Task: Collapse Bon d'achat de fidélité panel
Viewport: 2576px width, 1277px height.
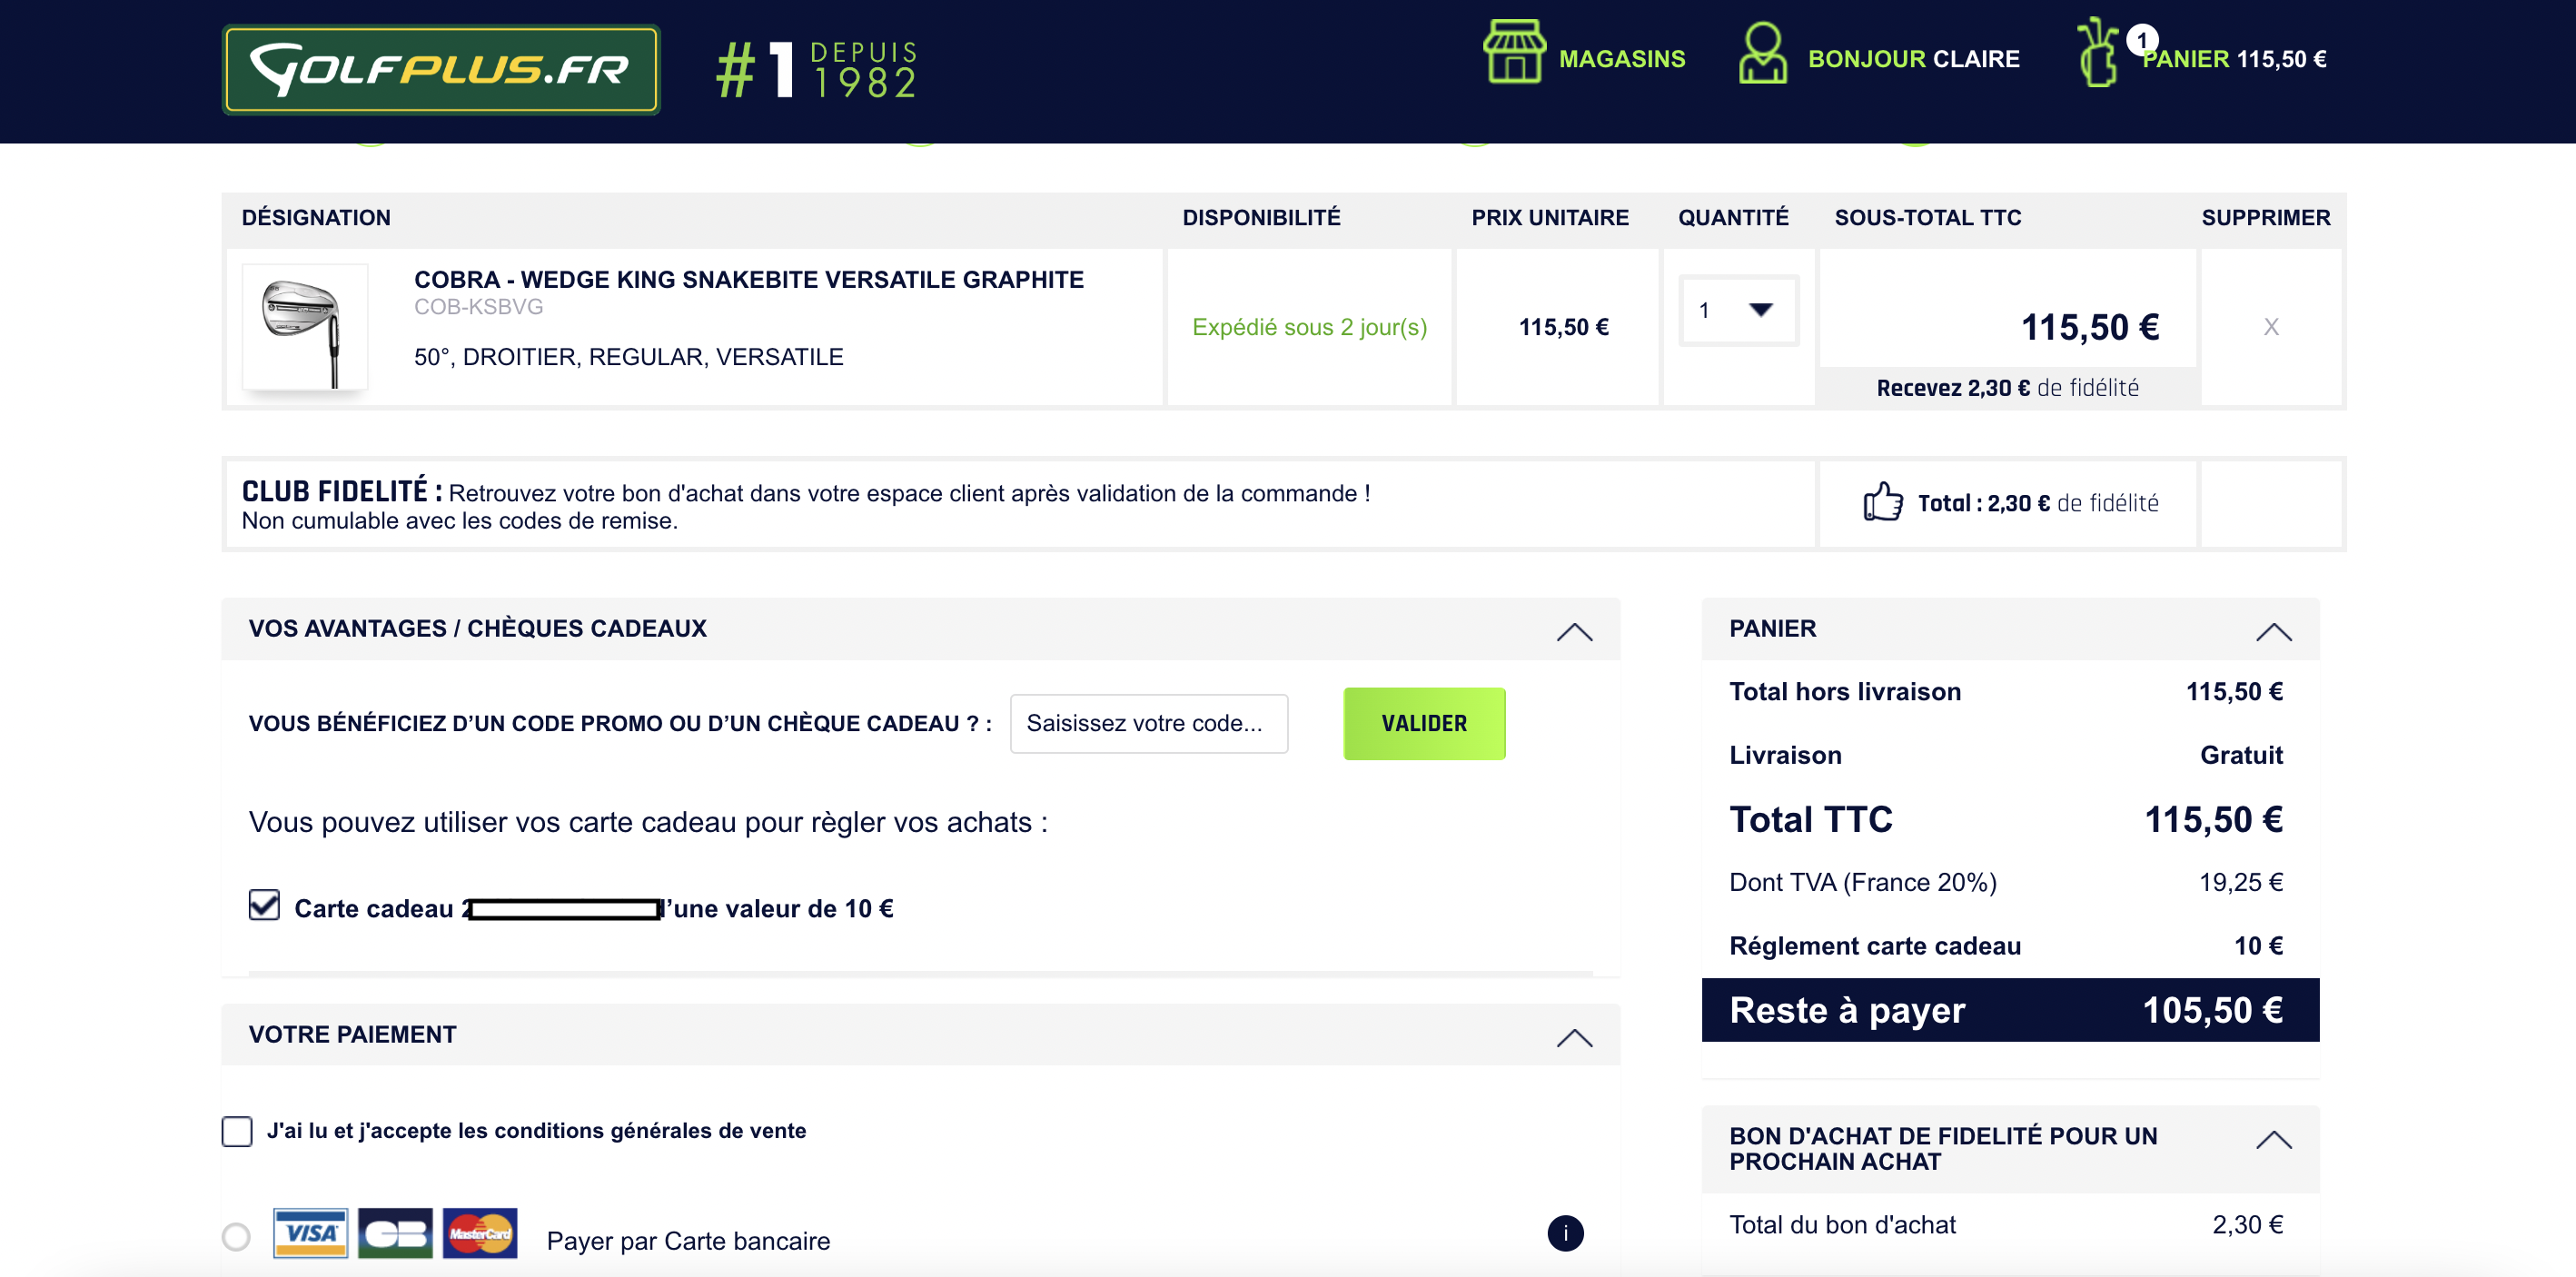Action: 2273,1139
